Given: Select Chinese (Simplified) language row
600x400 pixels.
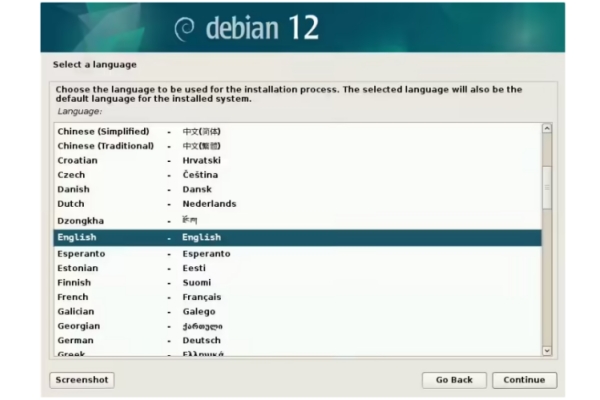Looking at the screenshot, I should point(298,131).
